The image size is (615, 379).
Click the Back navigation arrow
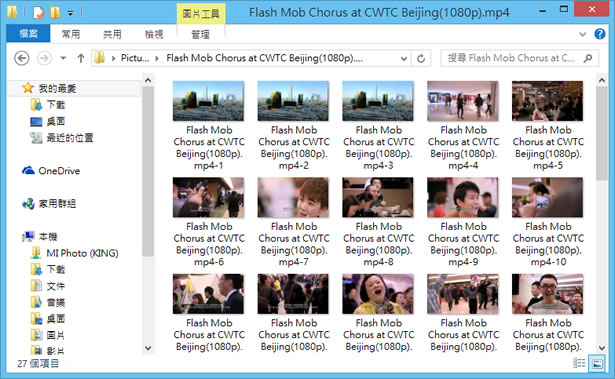[22, 58]
